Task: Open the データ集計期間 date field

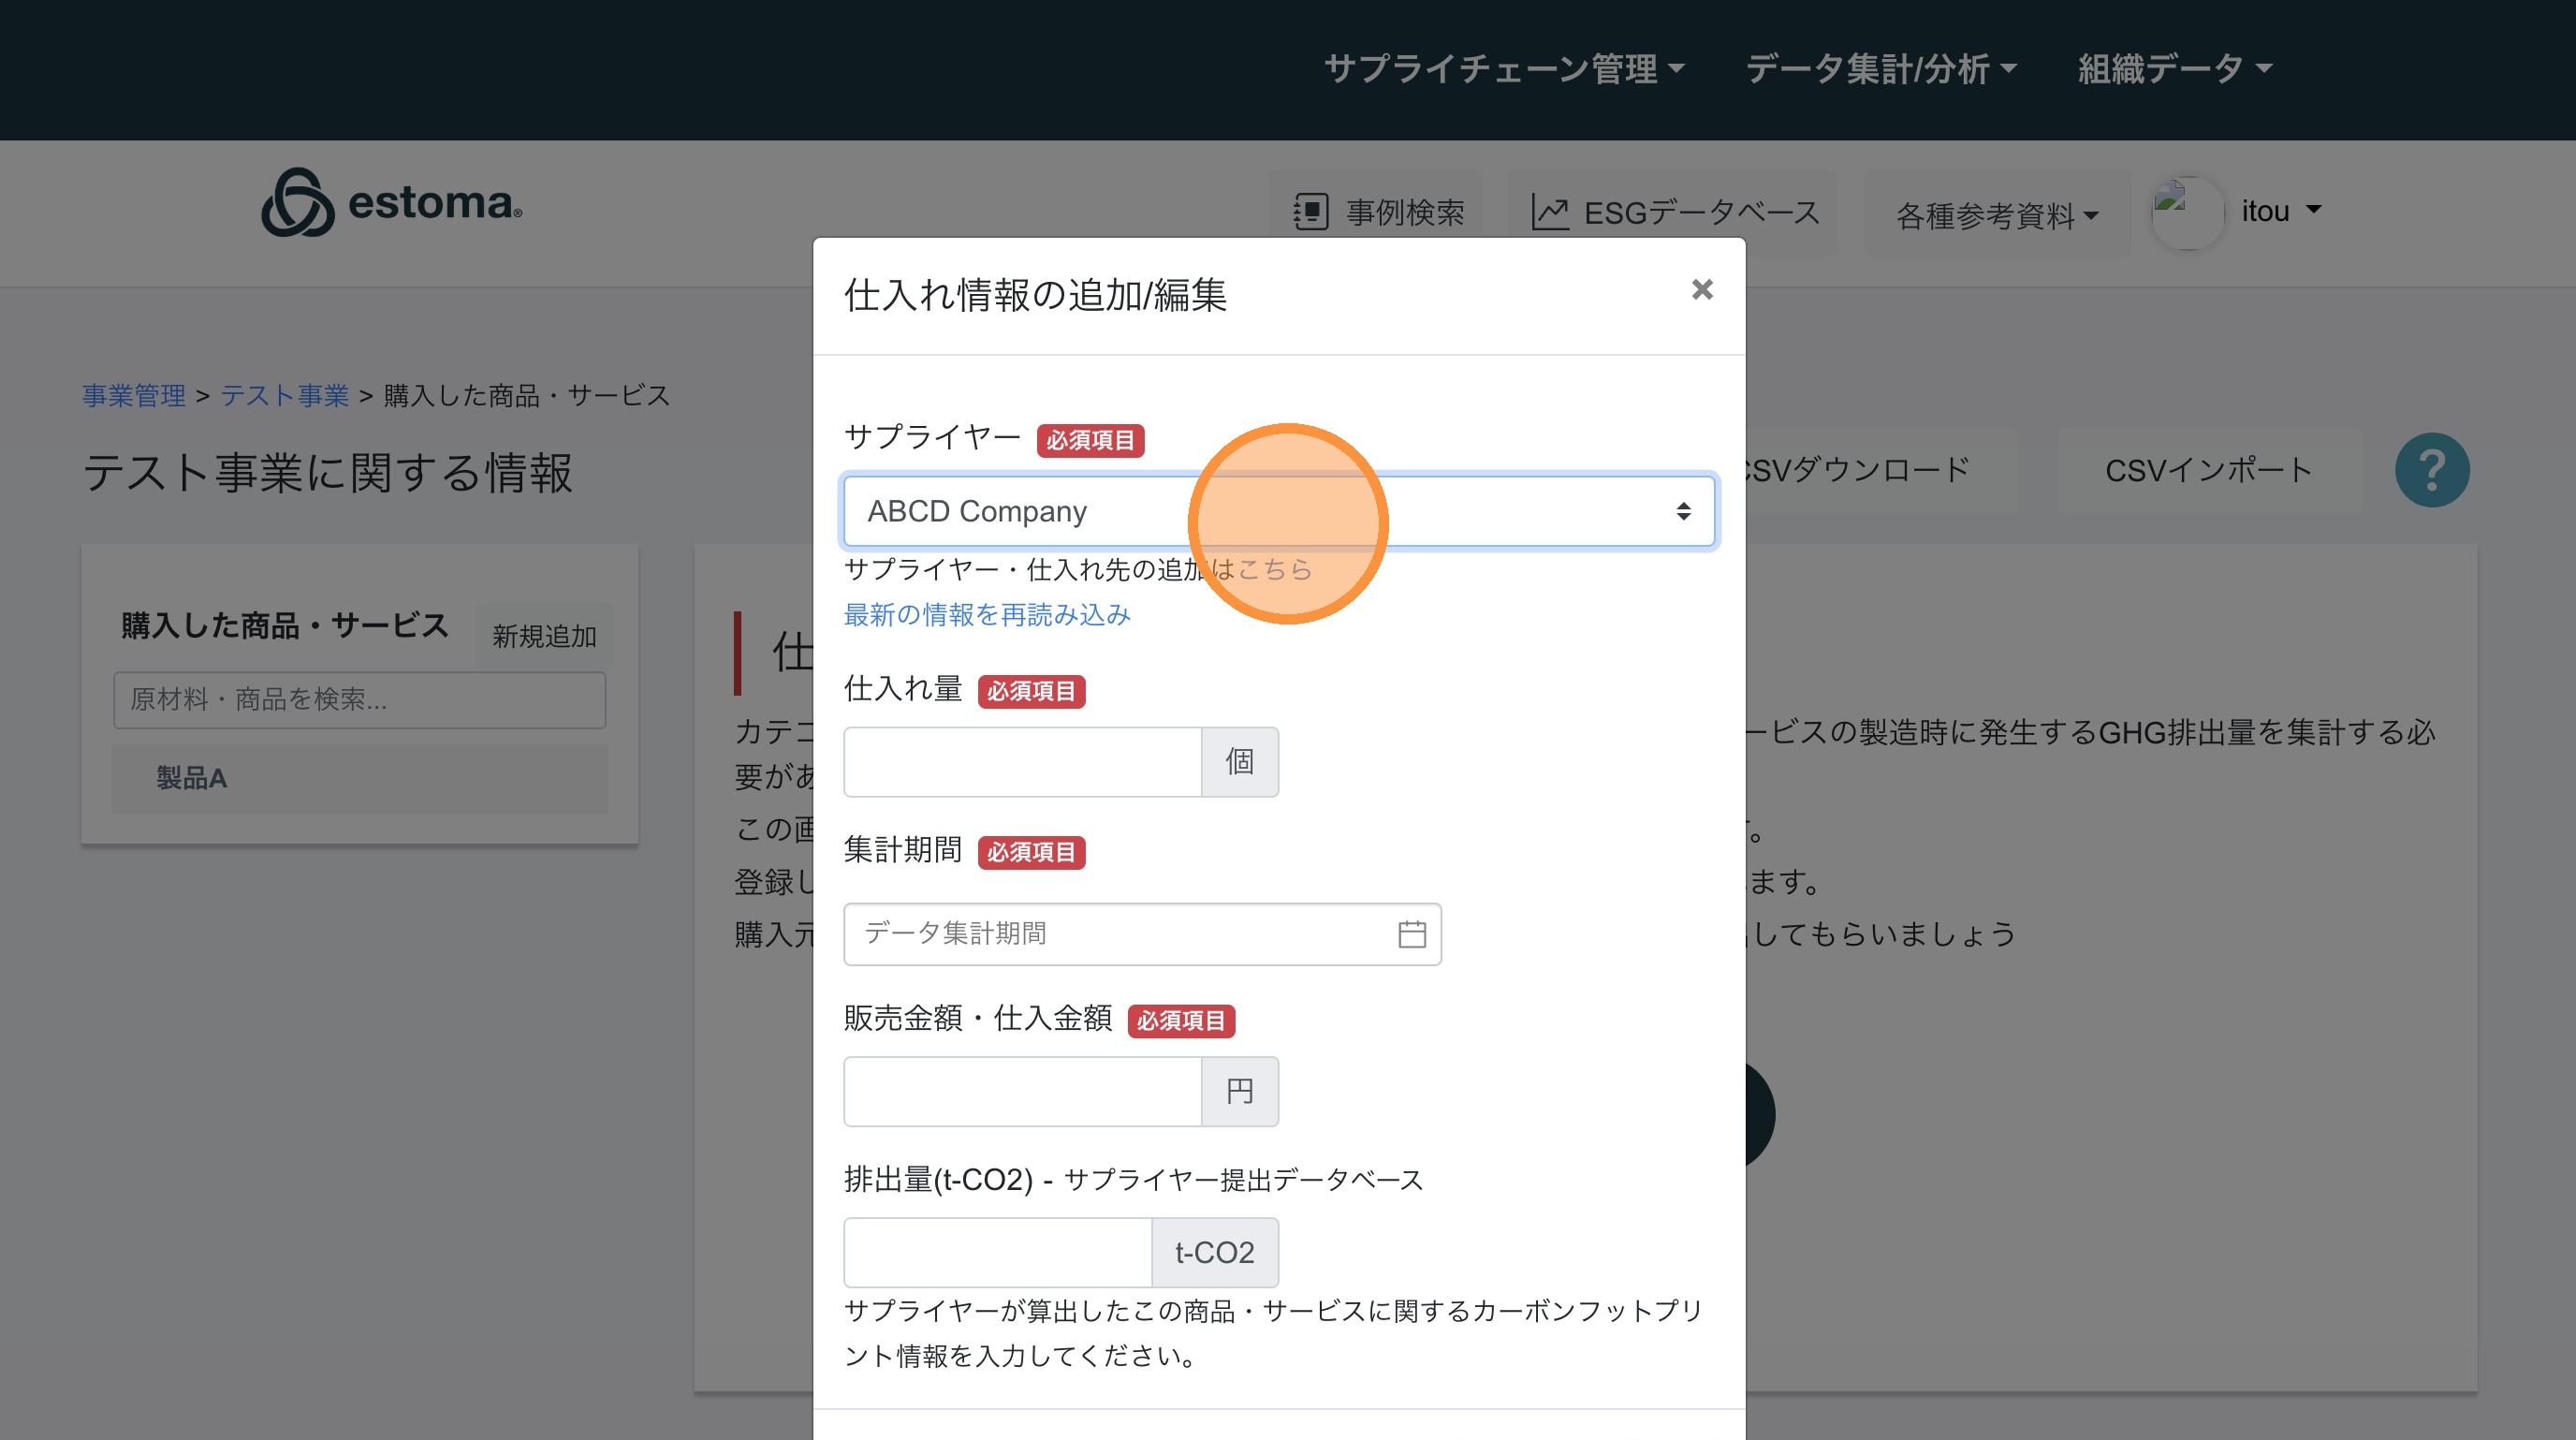Action: [x=1142, y=934]
